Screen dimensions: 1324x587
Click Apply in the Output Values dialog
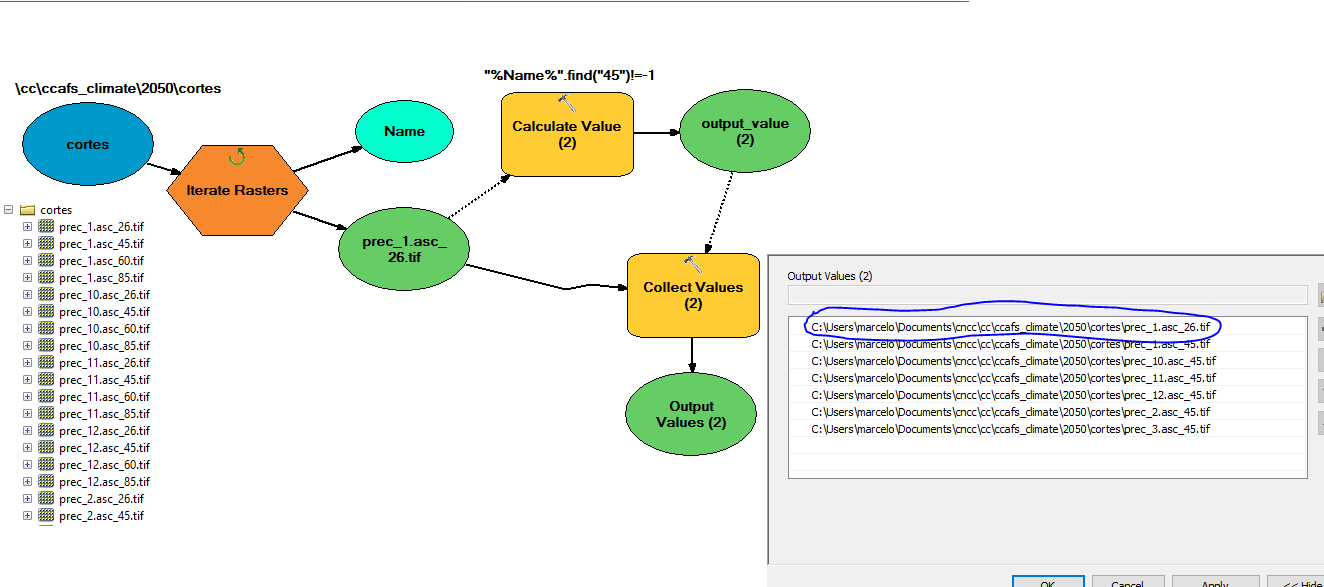pyautogui.click(x=1214, y=582)
